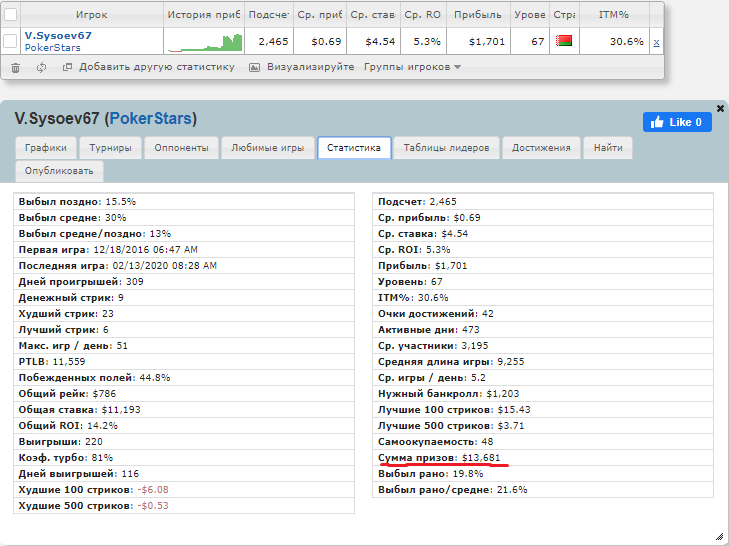Sort by Уровень column header
This screenshot has height=546, width=729.
point(530,14)
